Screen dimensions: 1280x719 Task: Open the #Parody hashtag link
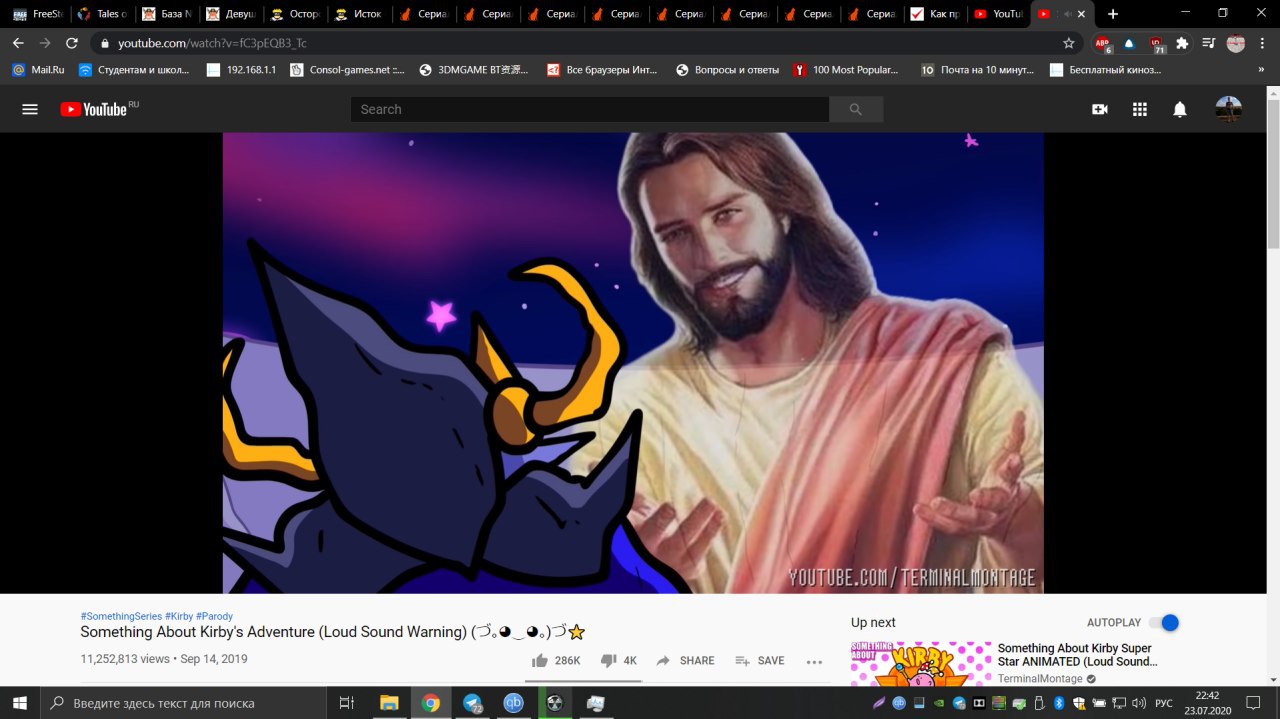click(214, 616)
